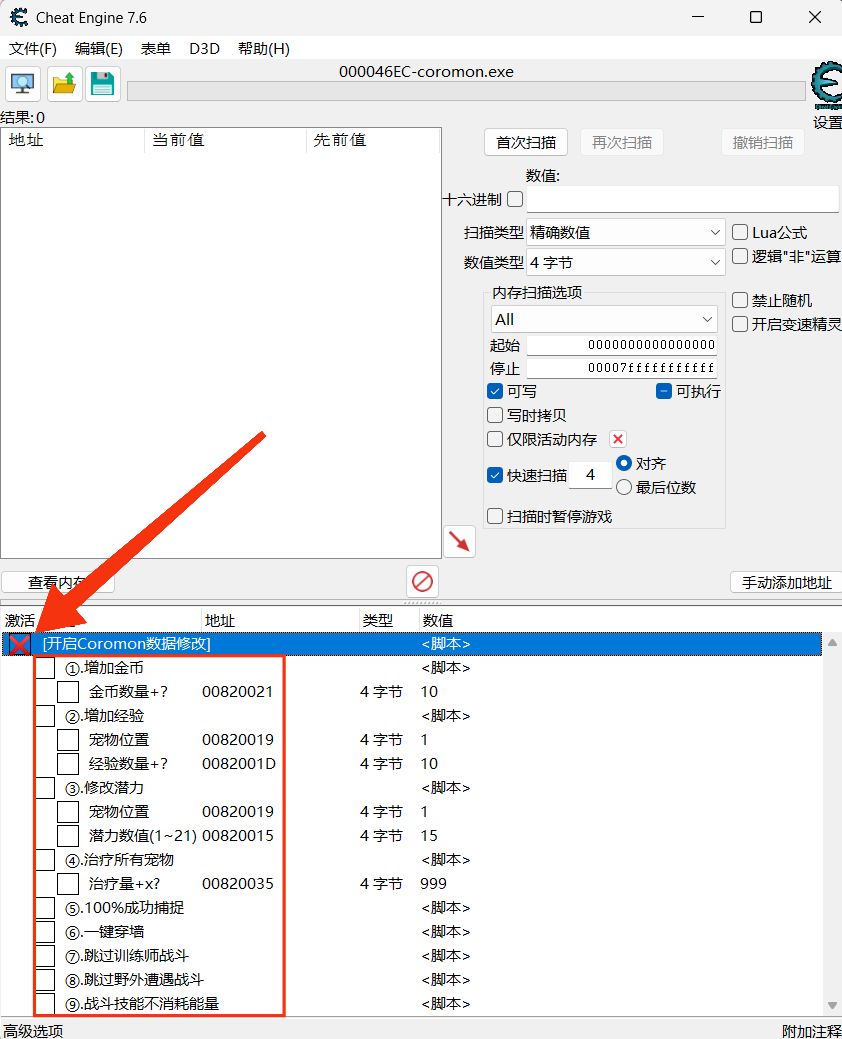Viewport: 842px width, 1039px height.
Task: Enable the ②.增加经验 script checkbox
Action: coord(45,716)
